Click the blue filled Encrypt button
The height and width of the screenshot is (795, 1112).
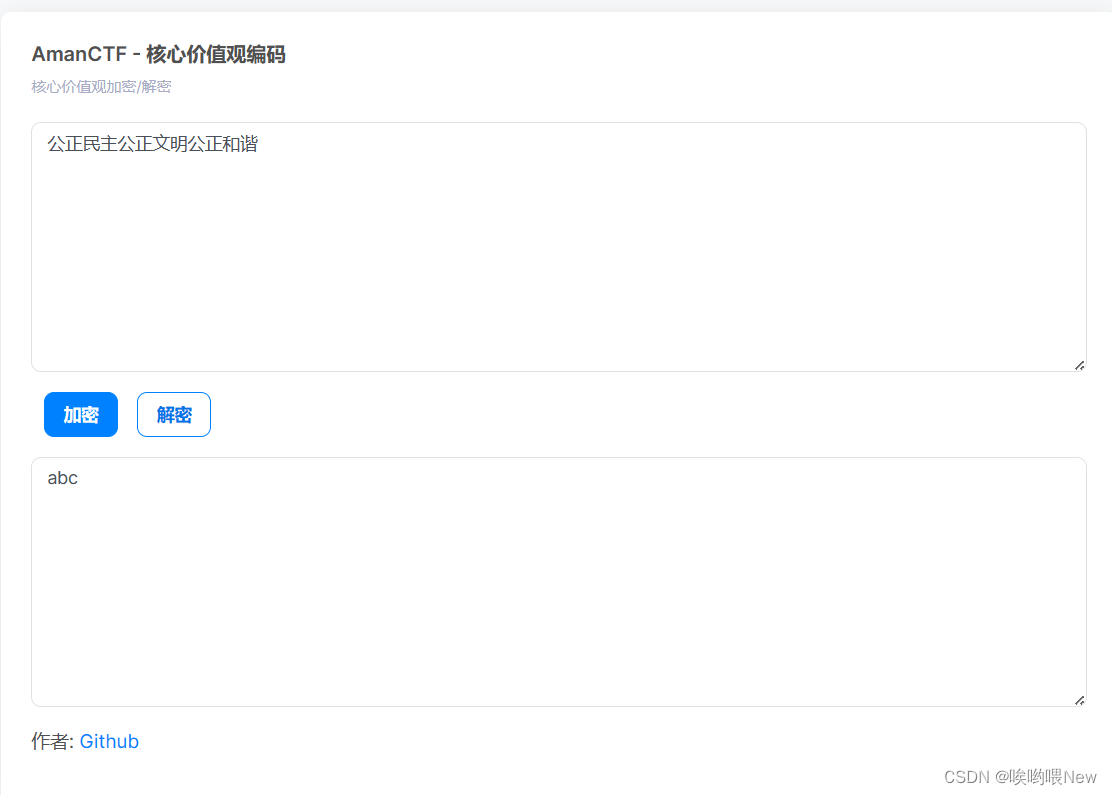pyautogui.click(x=80, y=414)
